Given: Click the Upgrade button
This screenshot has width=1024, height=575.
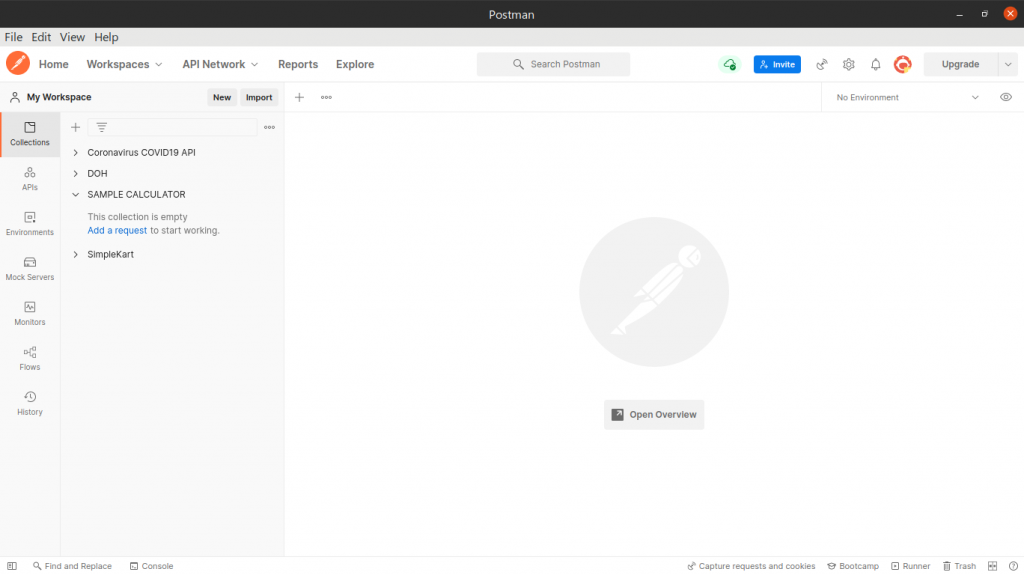Looking at the screenshot, I should [960, 64].
